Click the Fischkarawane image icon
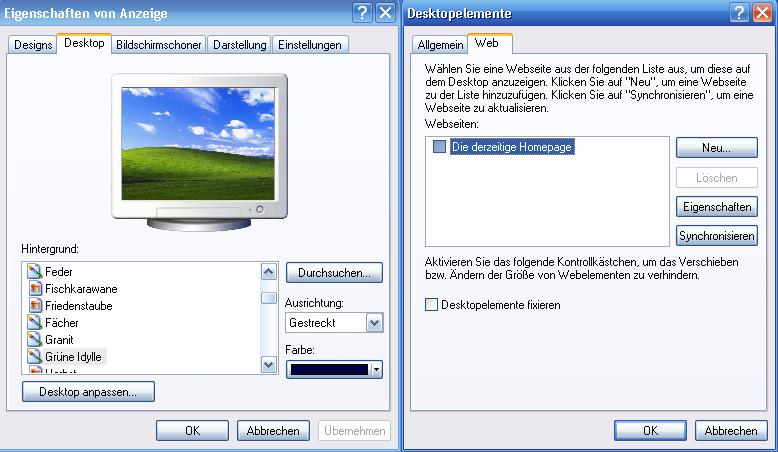This screenshot has width=778, height=452. pyautogui.click(x=34, y=289)
